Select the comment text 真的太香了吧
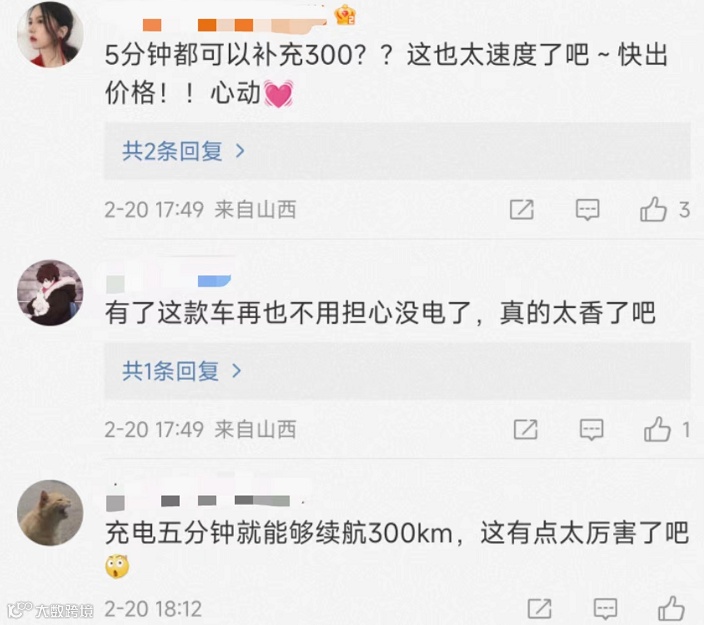 pos(578,313)
